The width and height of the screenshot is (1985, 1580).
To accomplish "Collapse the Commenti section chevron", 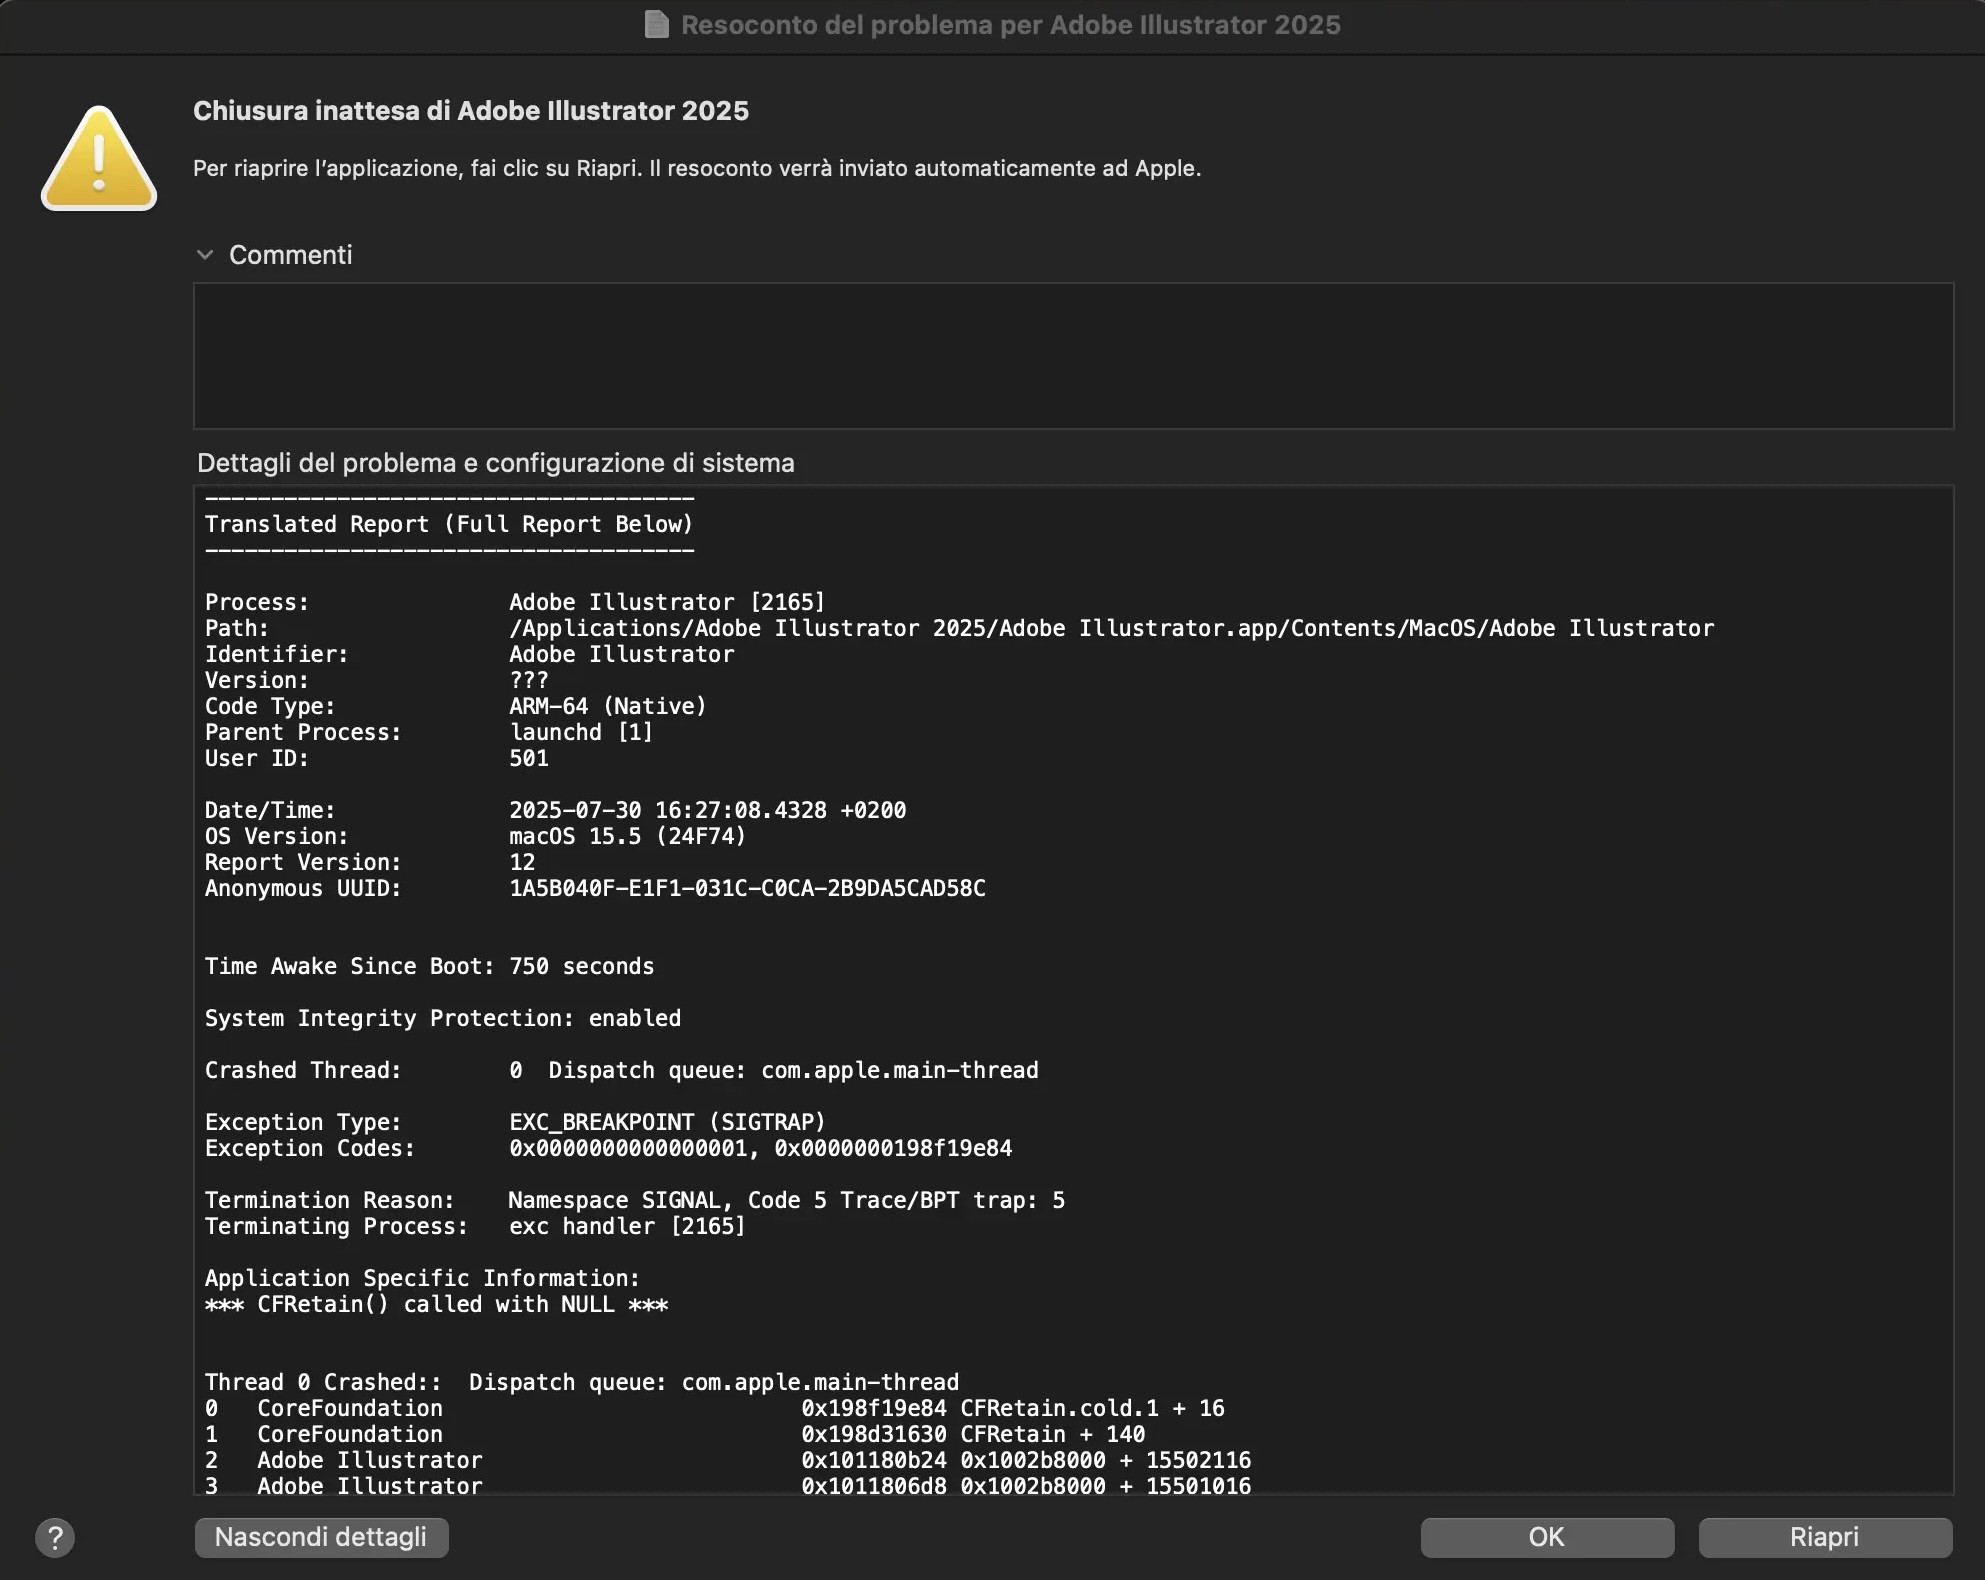I will pyautogui.click(x=205, y=255).
